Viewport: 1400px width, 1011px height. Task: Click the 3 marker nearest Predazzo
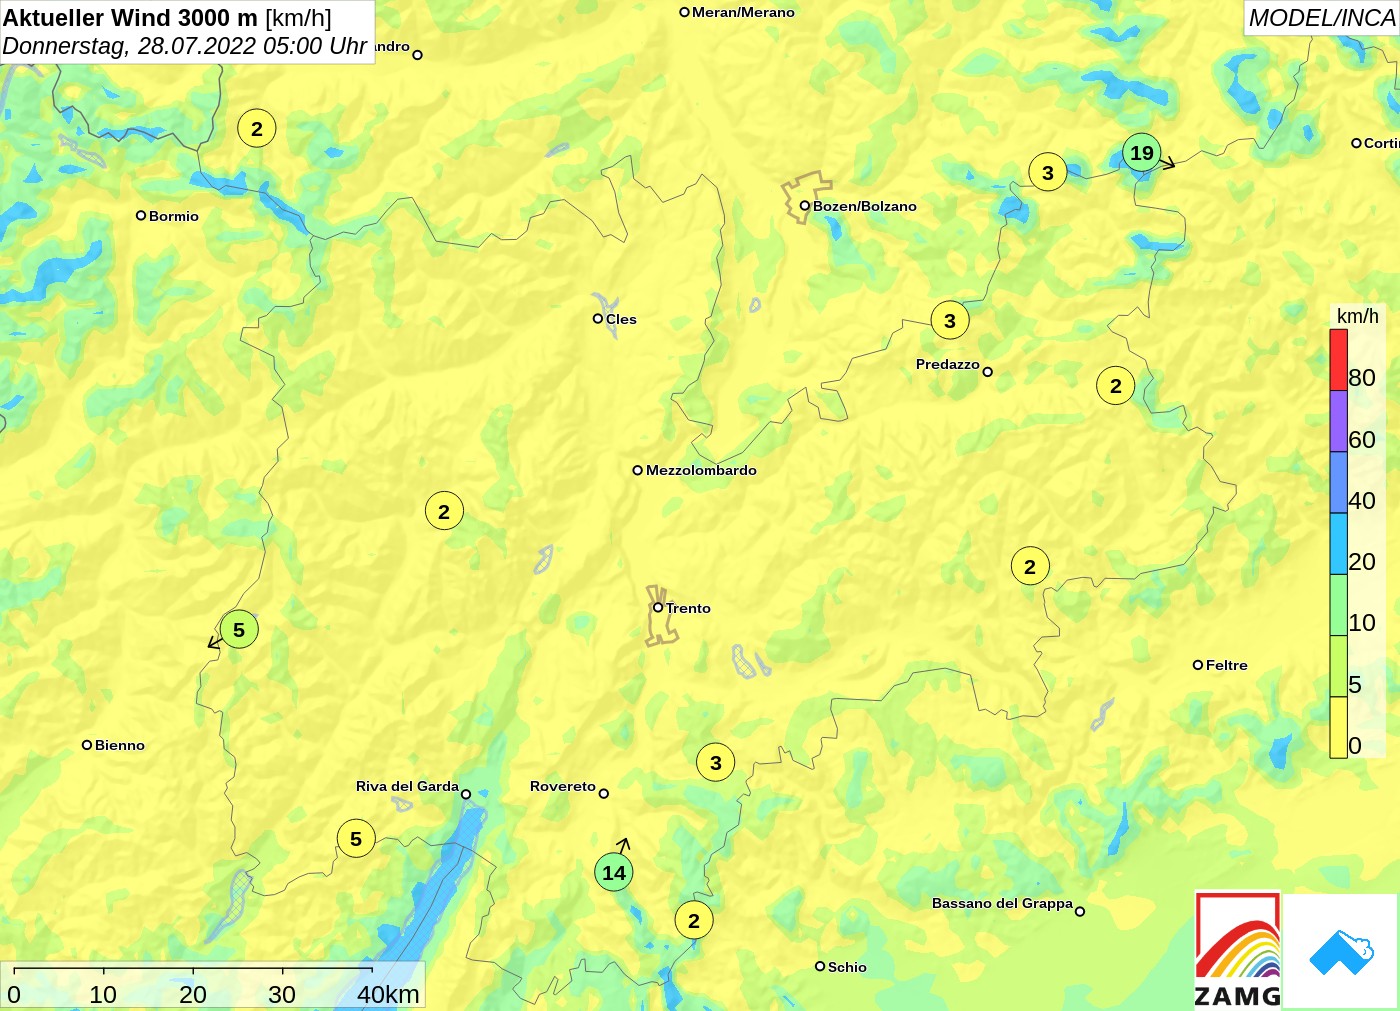(950, 320)
